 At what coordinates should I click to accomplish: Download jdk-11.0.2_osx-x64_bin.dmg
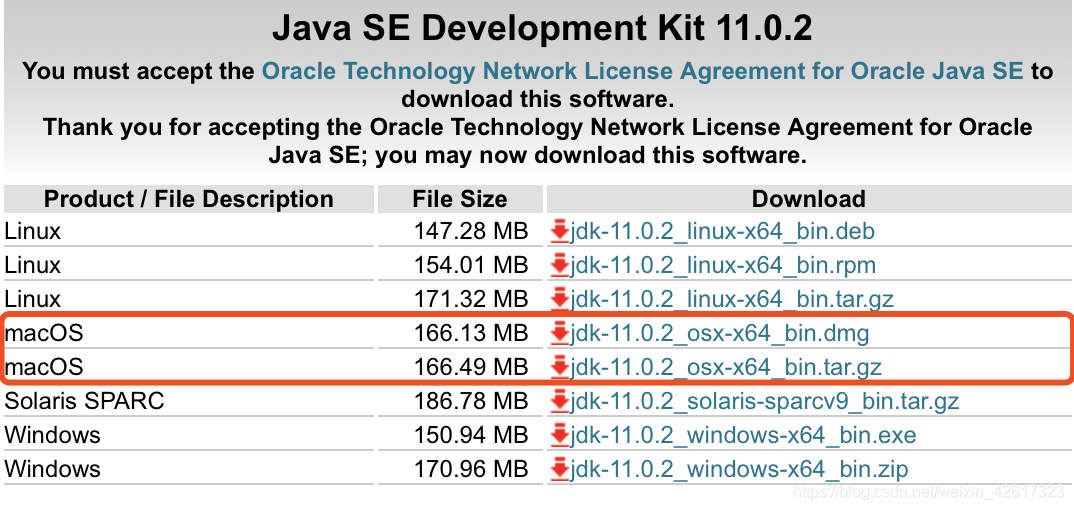(720, 333)
